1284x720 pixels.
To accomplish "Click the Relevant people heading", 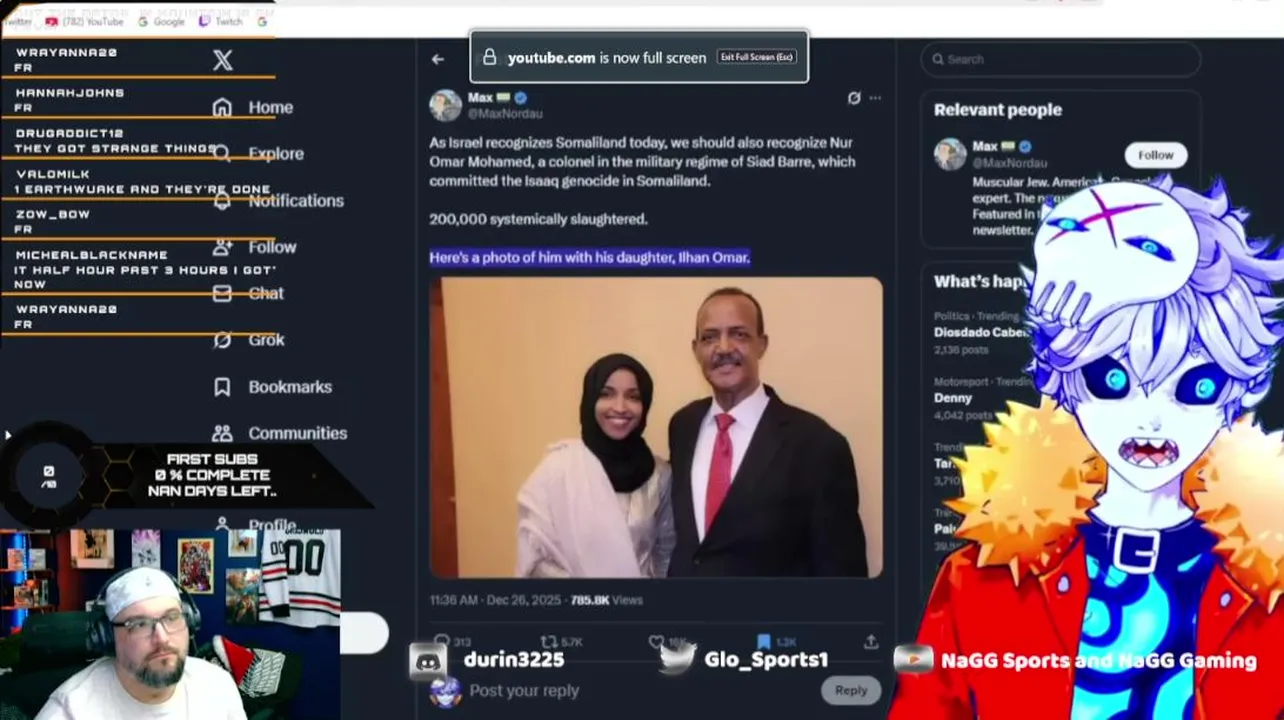I will point(998,110).
